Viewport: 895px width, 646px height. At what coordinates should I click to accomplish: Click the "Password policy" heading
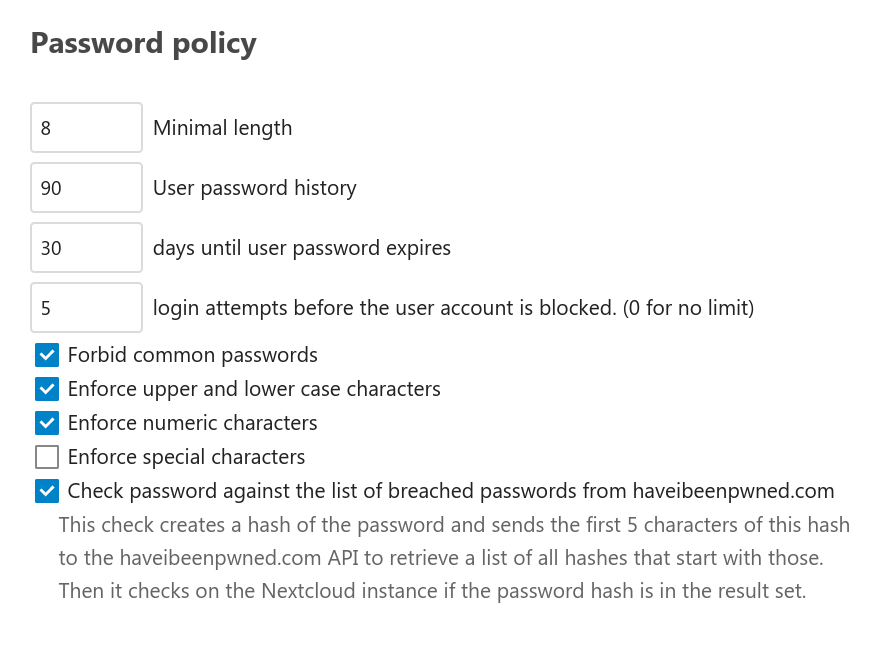(143, 44)
